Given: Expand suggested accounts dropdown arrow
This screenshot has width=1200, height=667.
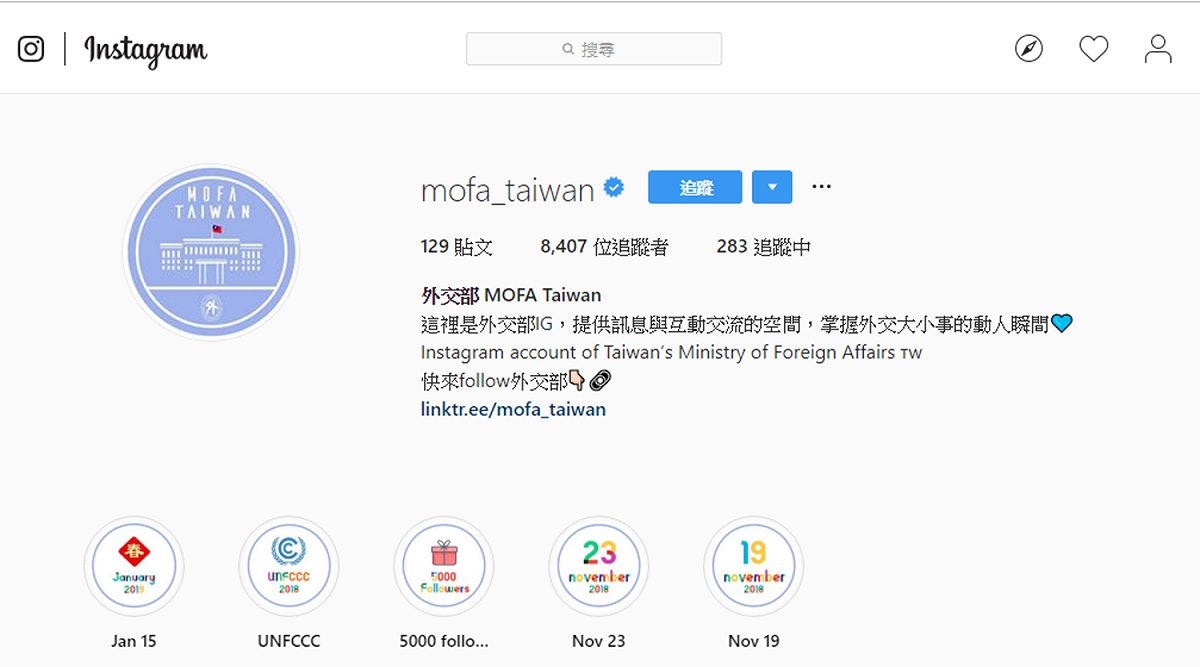Looking at the screenshot, I should click(772, 187).
